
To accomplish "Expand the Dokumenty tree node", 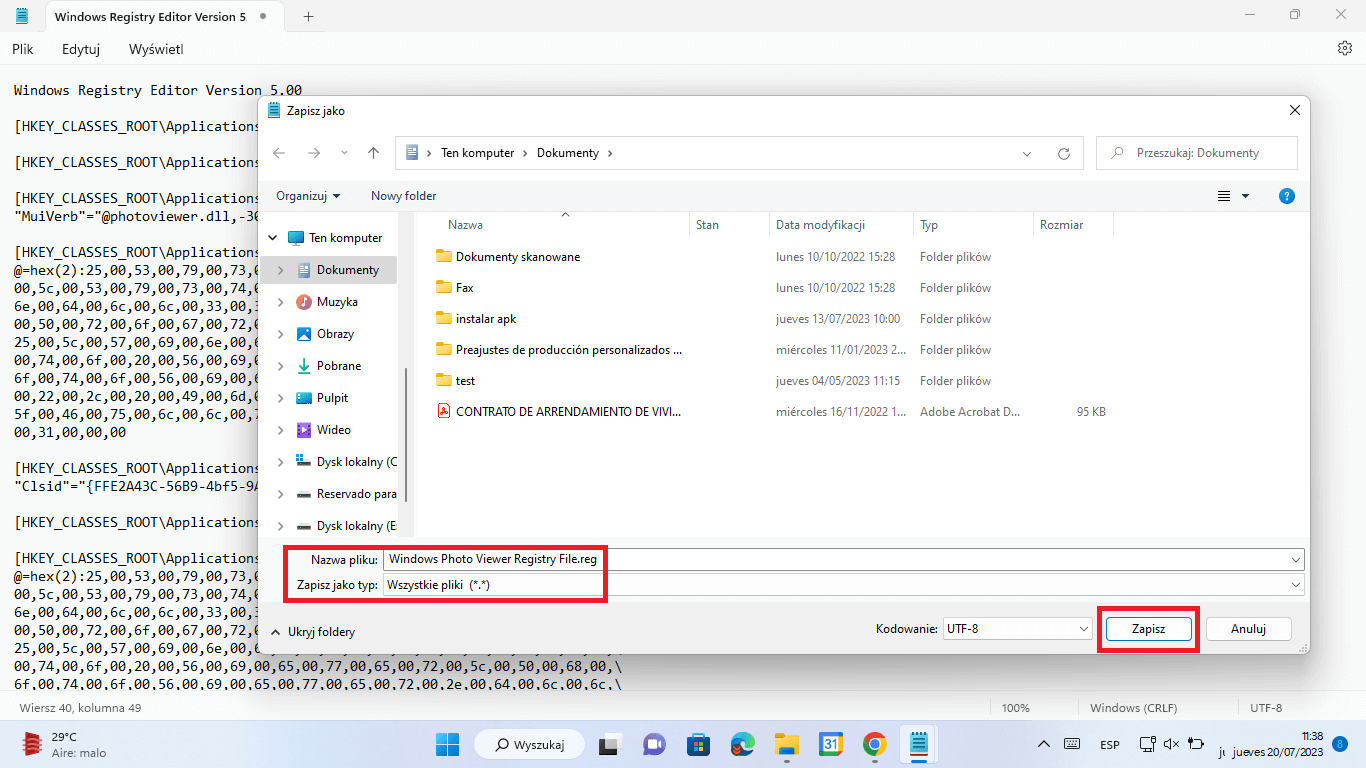I will click(281, 270).
